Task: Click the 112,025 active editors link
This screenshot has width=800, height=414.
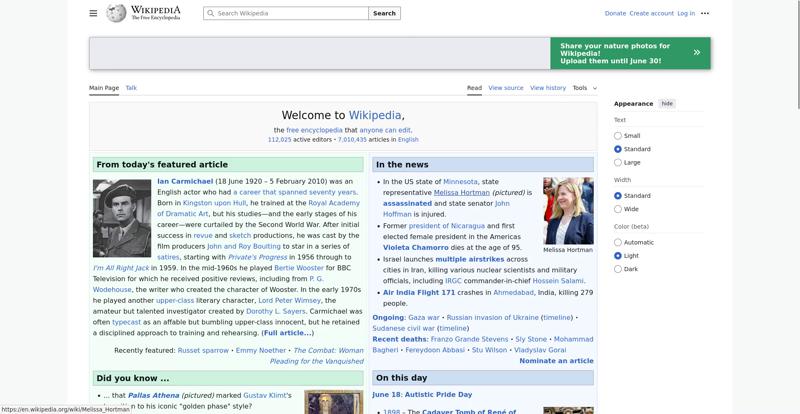Action: point(280,139)
